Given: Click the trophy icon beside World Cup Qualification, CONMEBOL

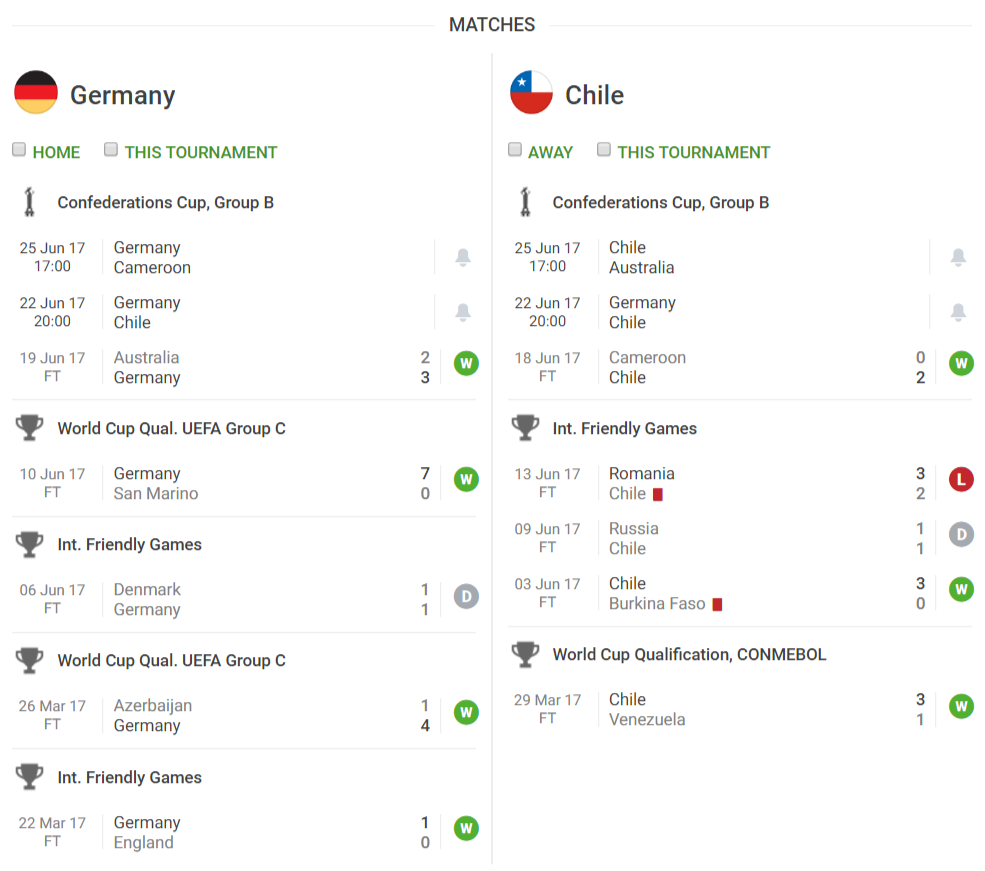Looking at the screenshot, I should (525, 654).
